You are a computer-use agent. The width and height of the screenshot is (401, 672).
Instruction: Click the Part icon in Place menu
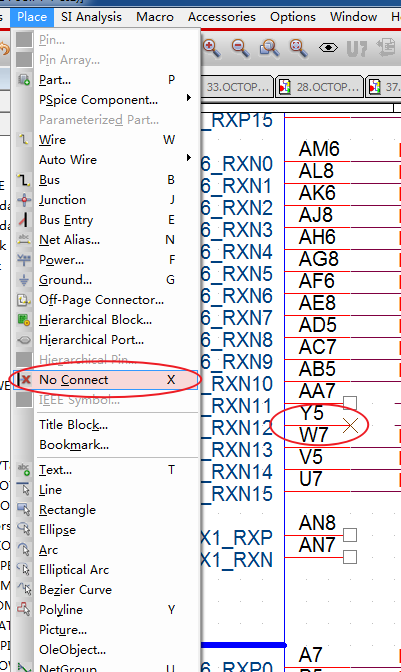24,80
